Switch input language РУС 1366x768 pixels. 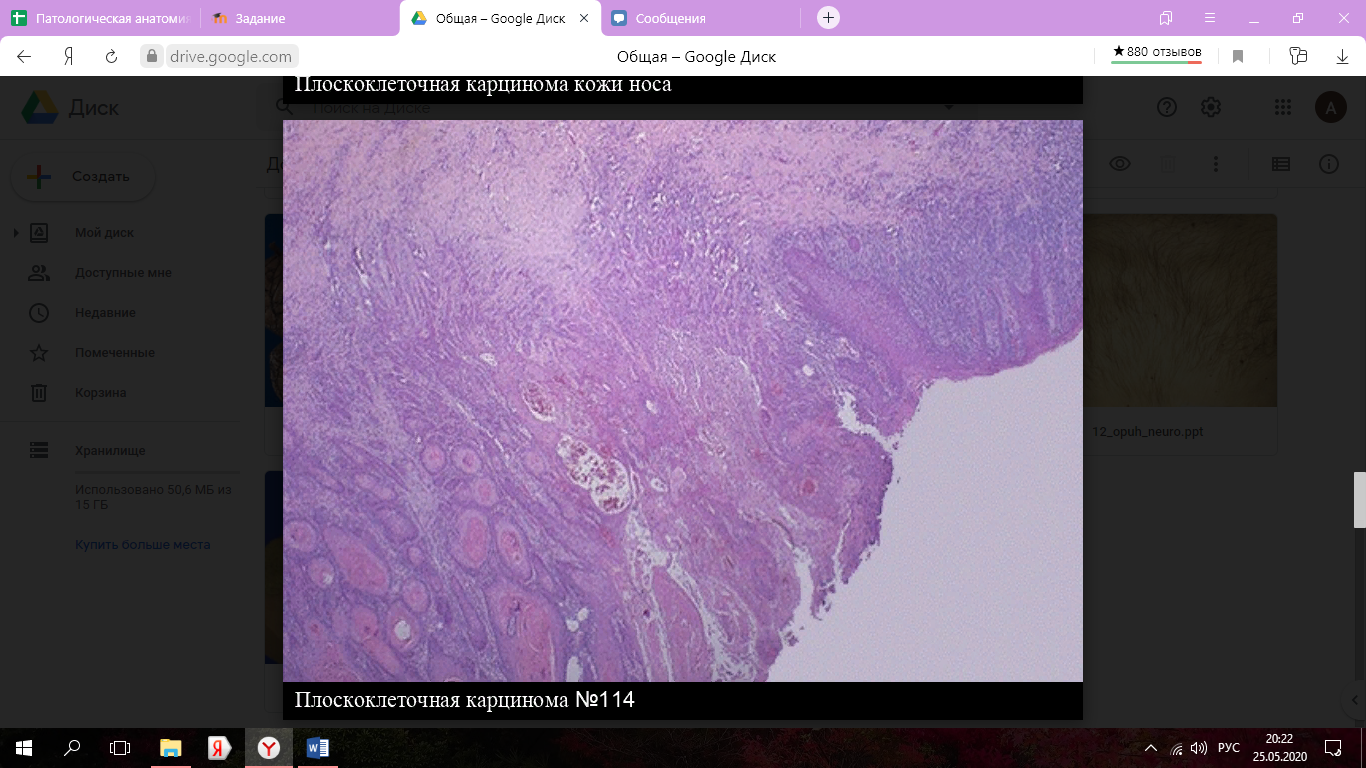click(x=1229, y=748)
